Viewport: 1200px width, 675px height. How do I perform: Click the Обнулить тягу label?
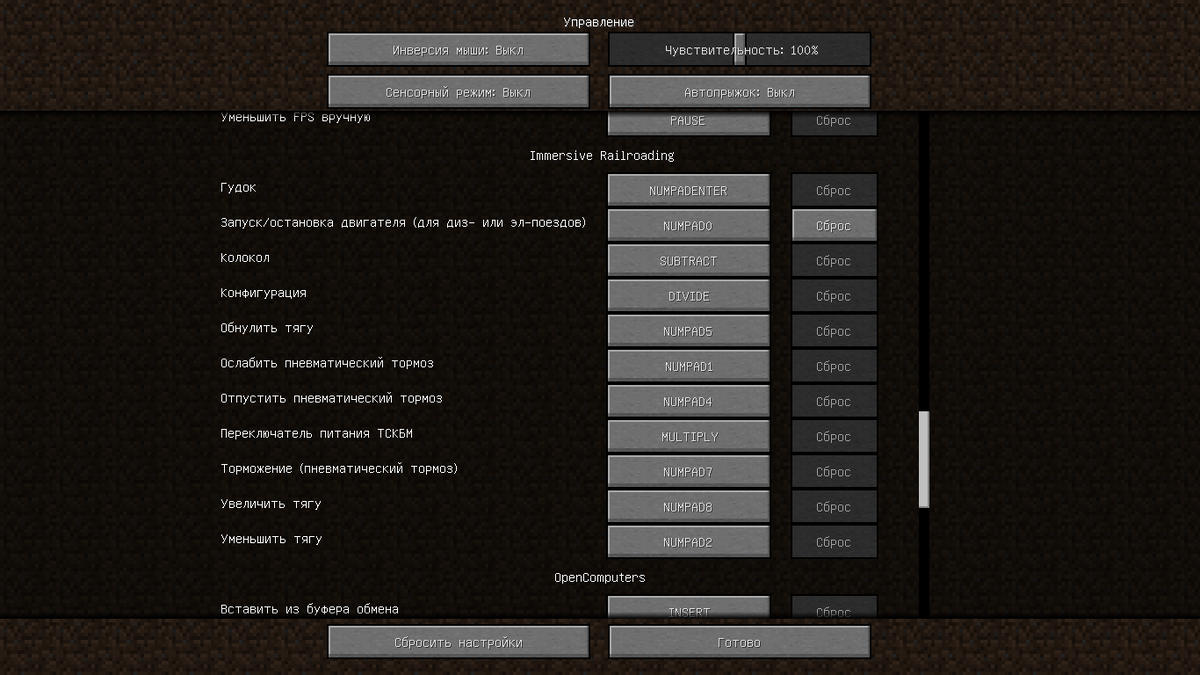point(267,328)
